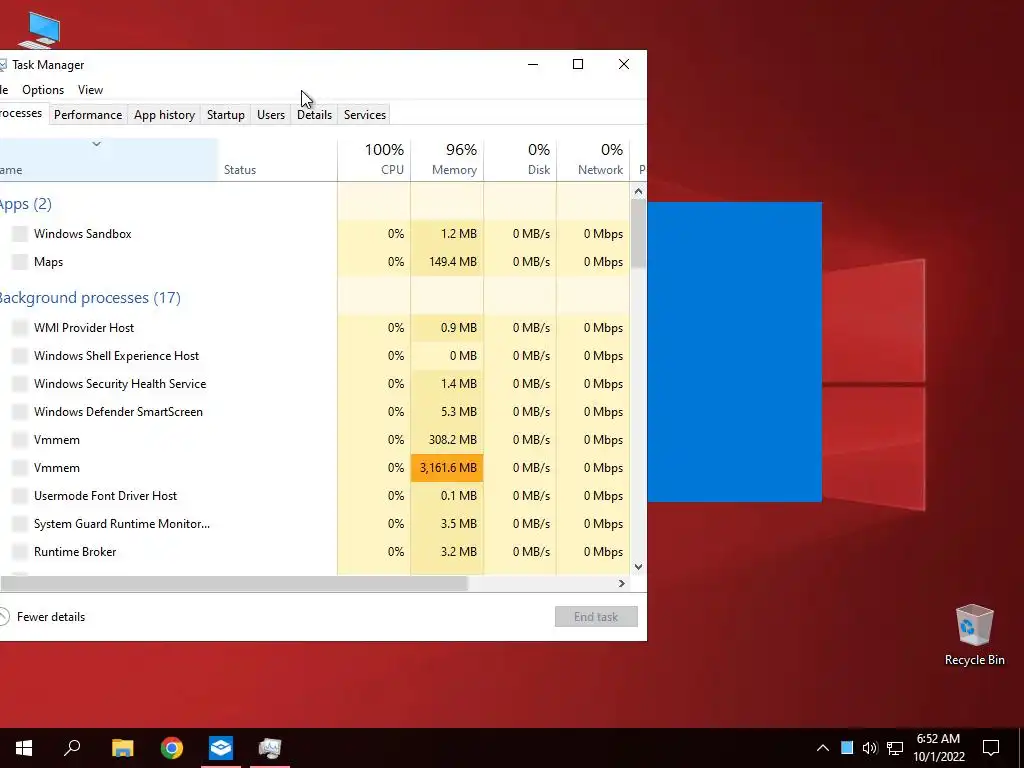Click the horizontal scroll right arrow

coord(622,583)
